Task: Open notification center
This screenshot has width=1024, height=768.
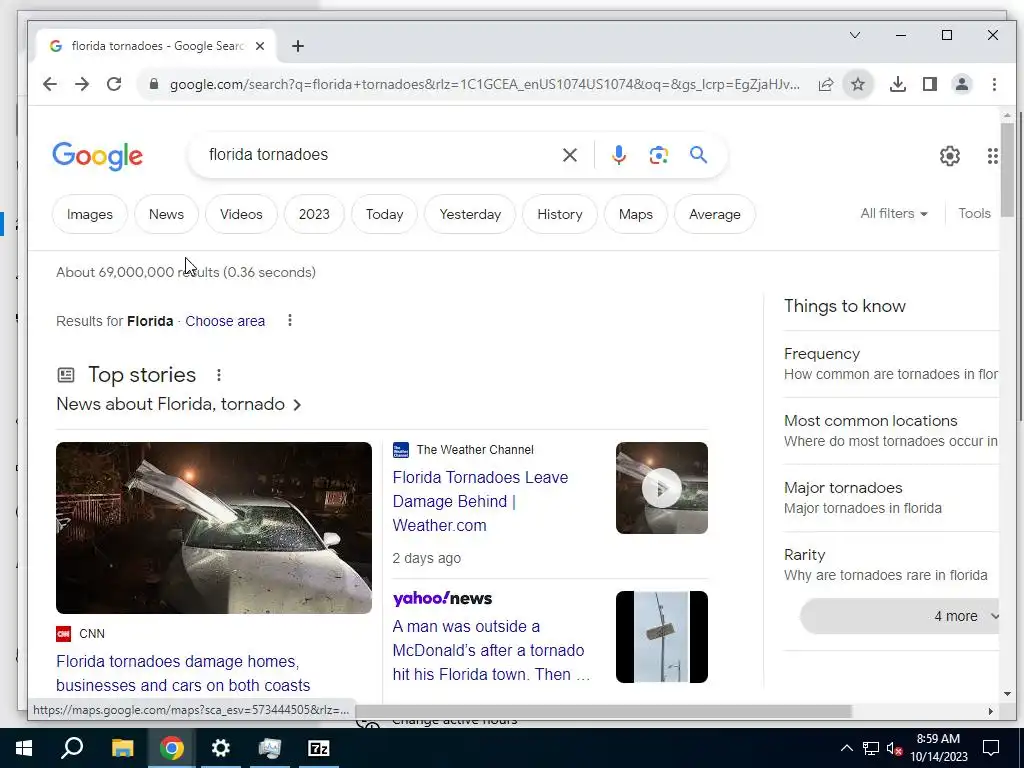Action: click(991, 748)
